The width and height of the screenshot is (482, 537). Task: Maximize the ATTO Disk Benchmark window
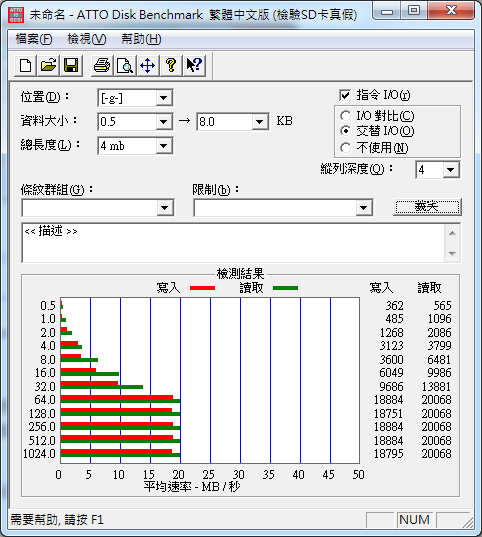pos(414,11)
